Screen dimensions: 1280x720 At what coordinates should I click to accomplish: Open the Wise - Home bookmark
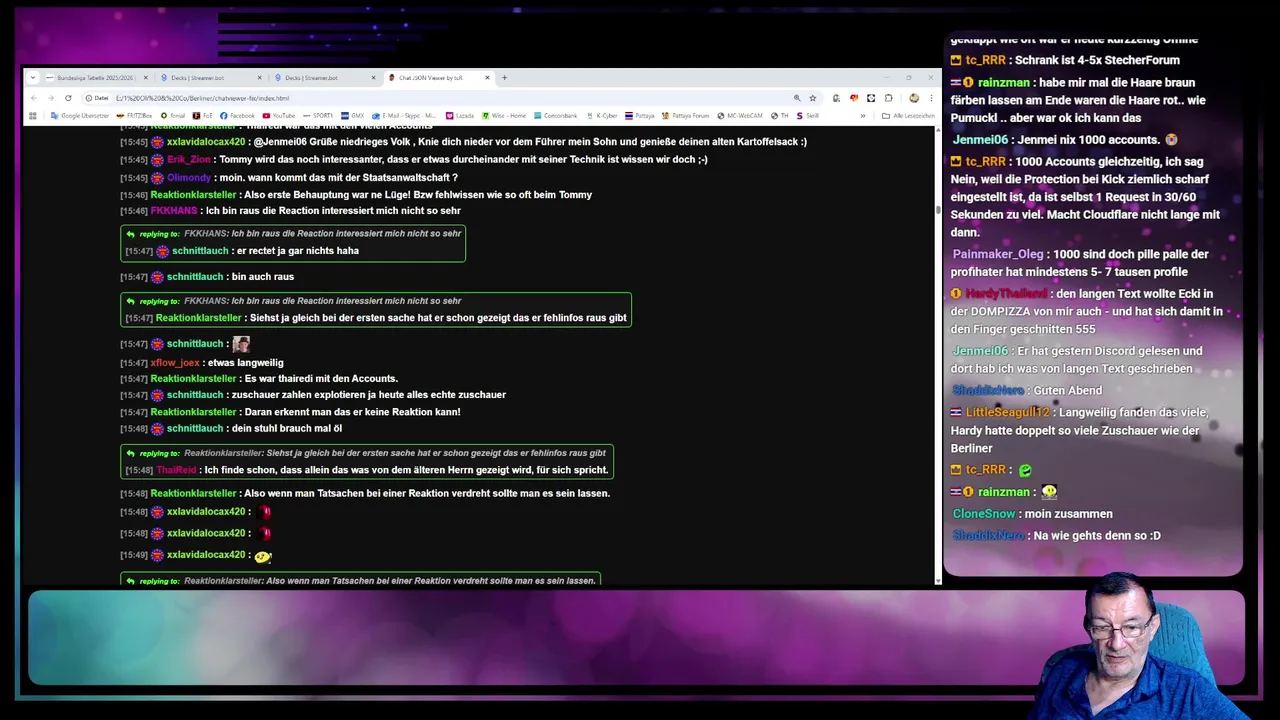point(504,115)
